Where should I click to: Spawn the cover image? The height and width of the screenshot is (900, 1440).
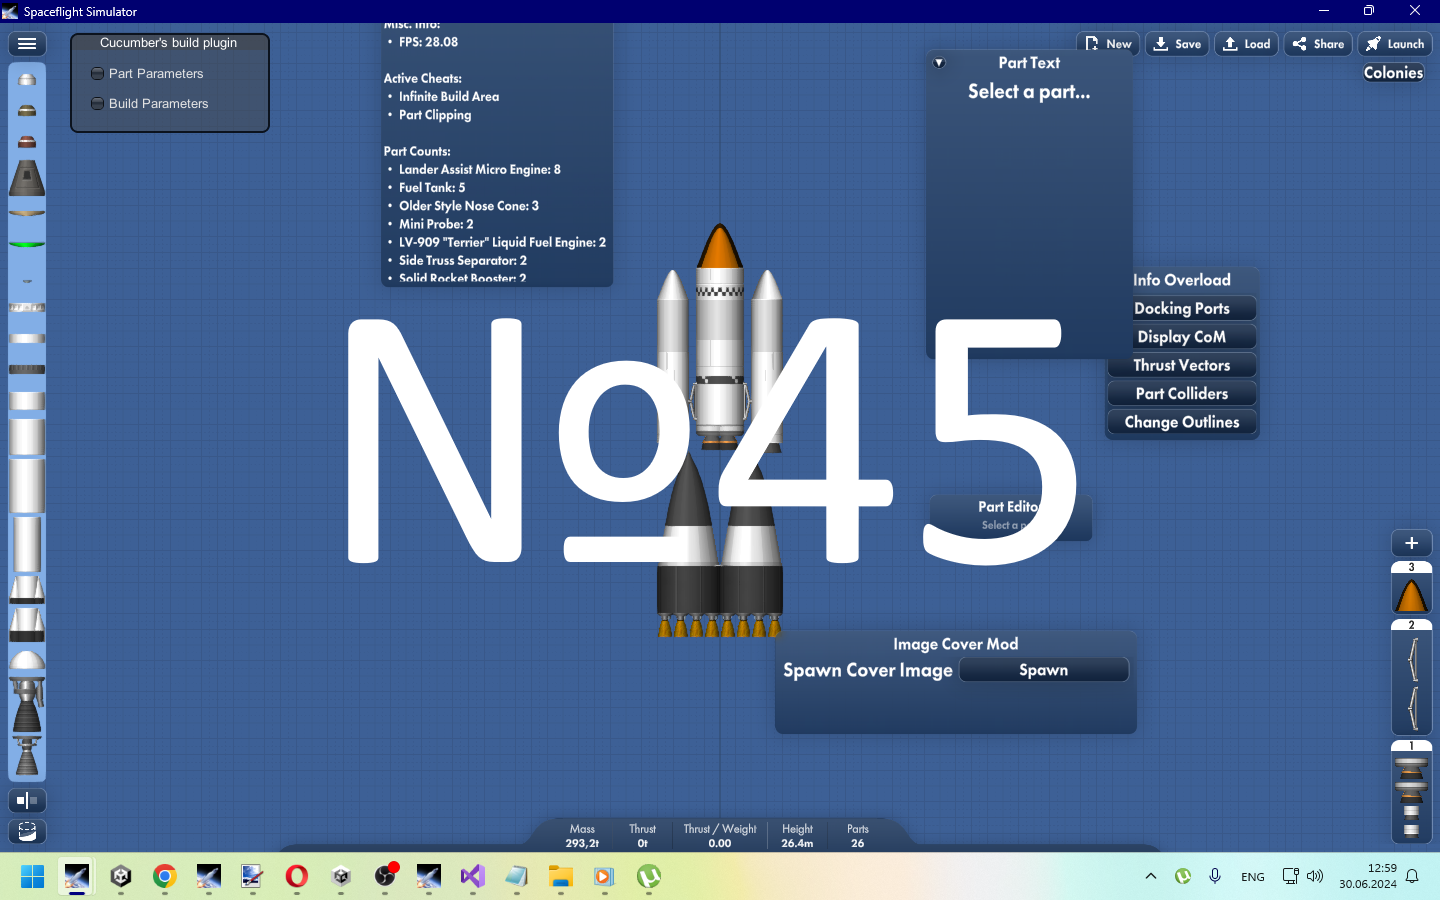(x=1044, y=670)
